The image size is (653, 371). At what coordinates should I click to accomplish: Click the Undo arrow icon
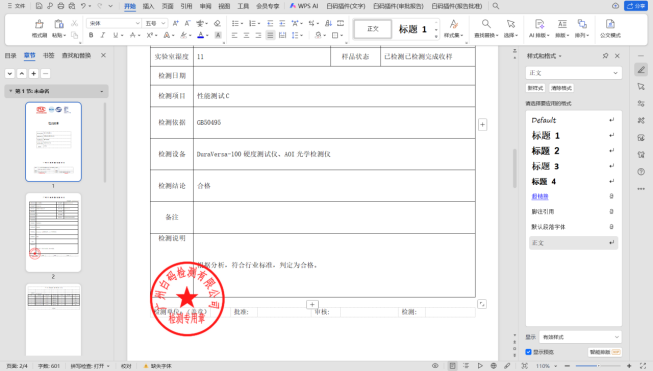[x=83, y=6]
